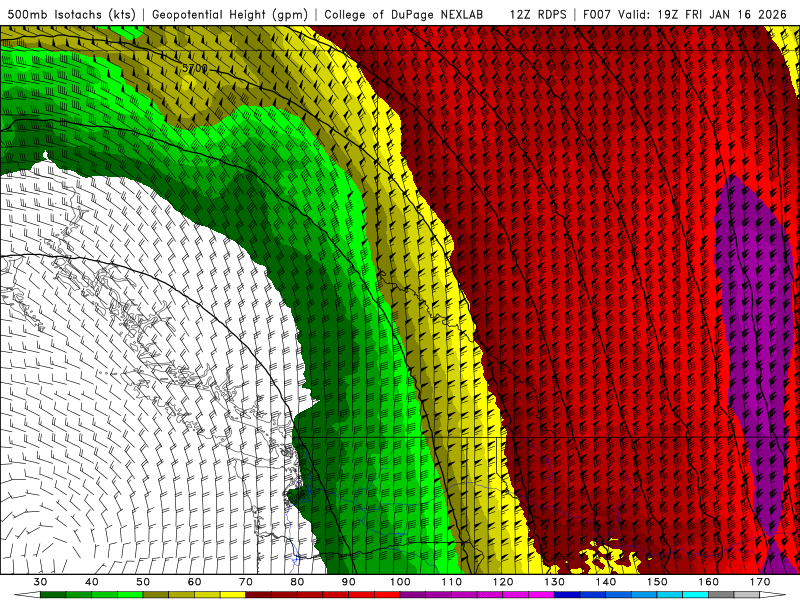Click the '40' label on the color scale
This screenshot has width=800, height=600.
[92, 582]
